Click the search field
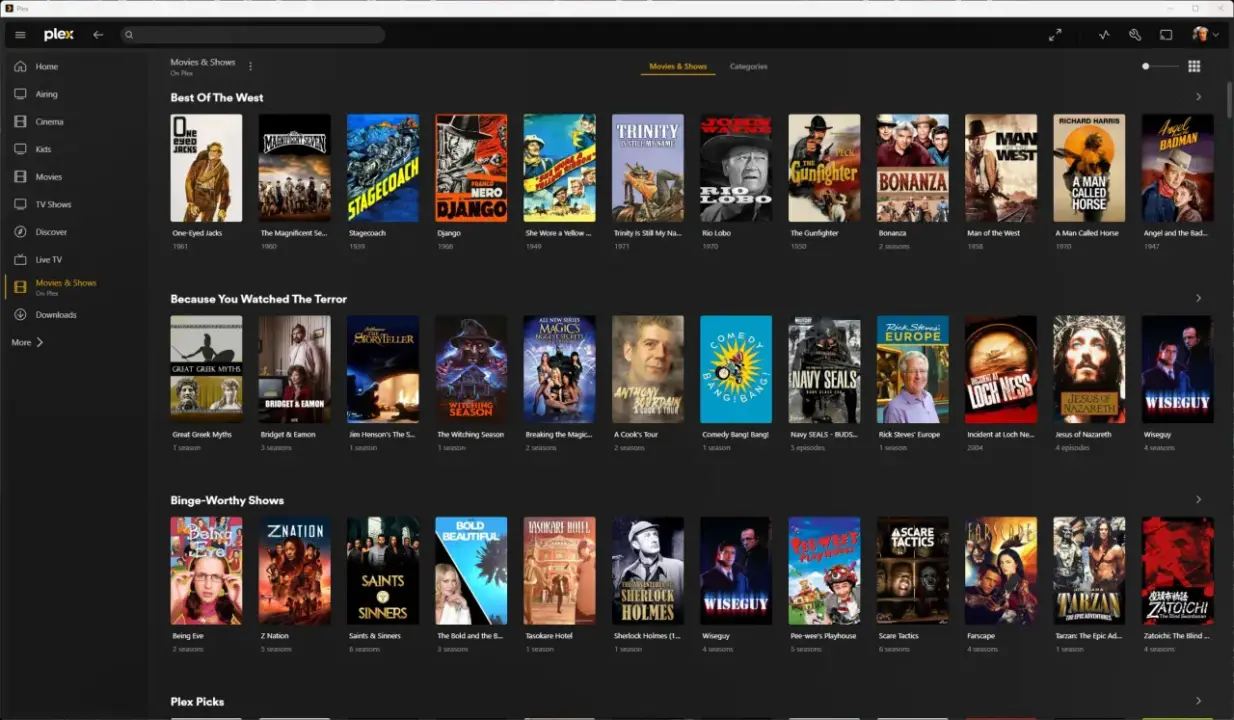Viewport: 1234px width, 720px height. [x=253, y=35]
